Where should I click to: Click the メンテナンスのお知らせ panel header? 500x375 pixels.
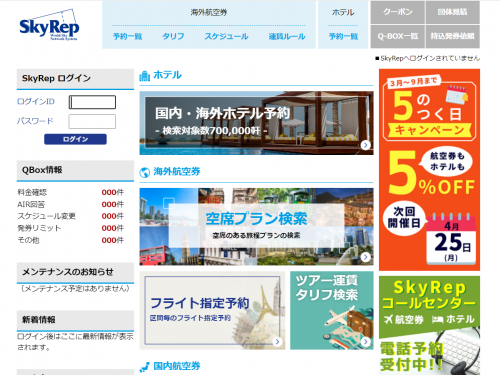click(x=75, y=272)
